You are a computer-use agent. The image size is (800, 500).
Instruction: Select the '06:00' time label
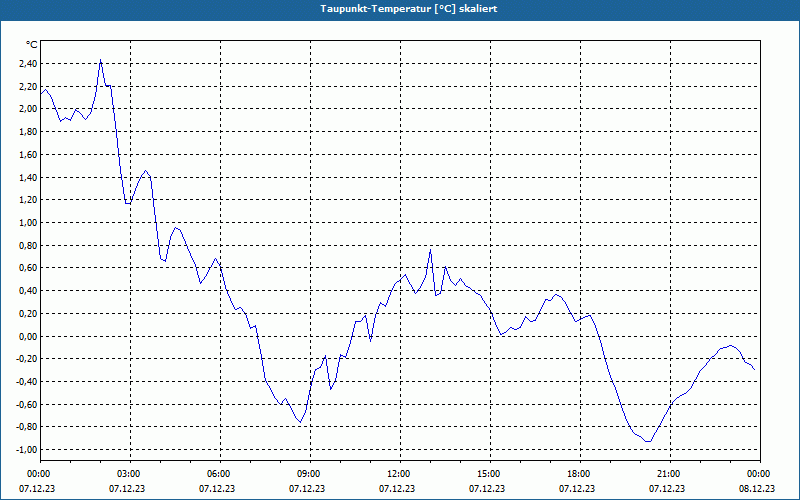click(220, 474)
